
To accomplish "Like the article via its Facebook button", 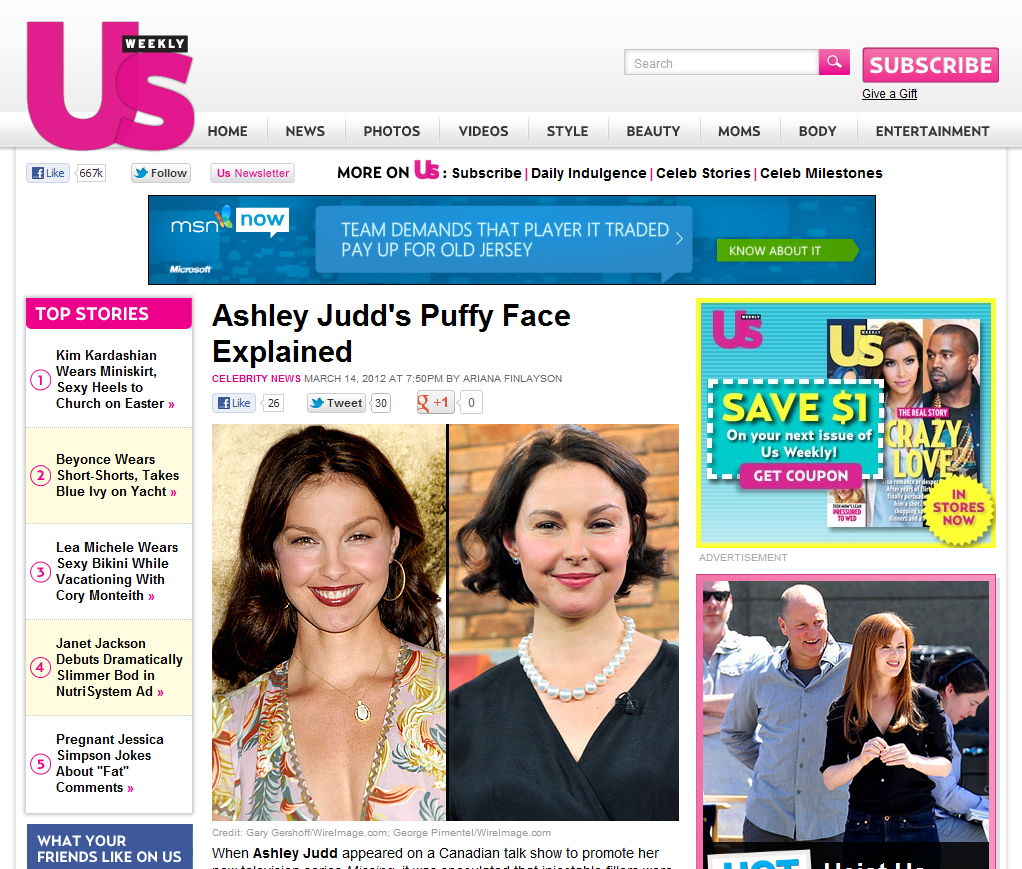I will 233,403.
